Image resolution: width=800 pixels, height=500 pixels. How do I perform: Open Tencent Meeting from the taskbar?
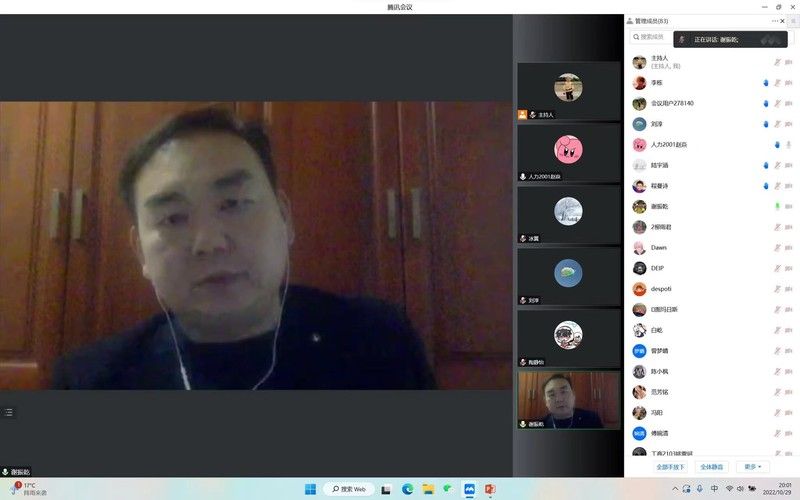pyautogui.click(x=469, y=489)
